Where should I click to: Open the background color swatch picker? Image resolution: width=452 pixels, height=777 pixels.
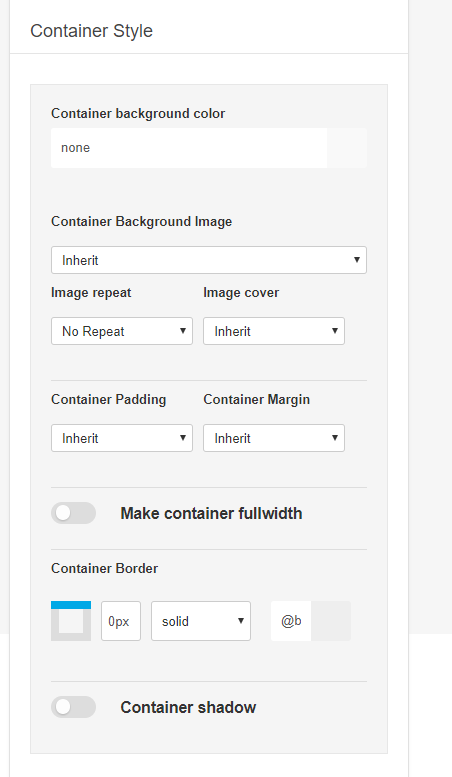(x=347, y=148)
